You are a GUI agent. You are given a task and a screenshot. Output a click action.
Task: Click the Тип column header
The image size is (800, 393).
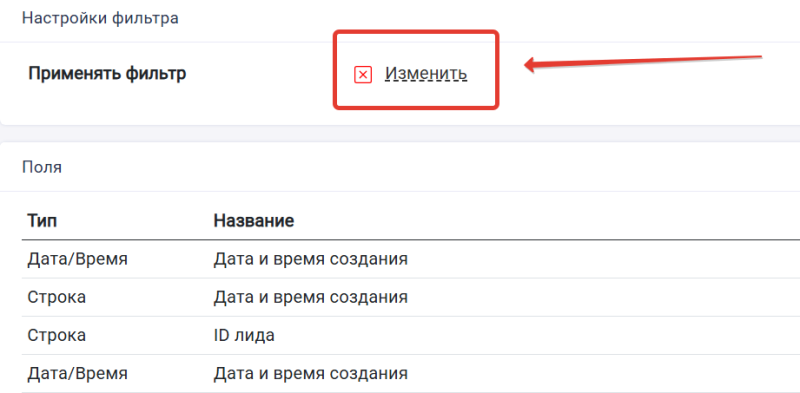pyautogui.click(x=42, y=221)
